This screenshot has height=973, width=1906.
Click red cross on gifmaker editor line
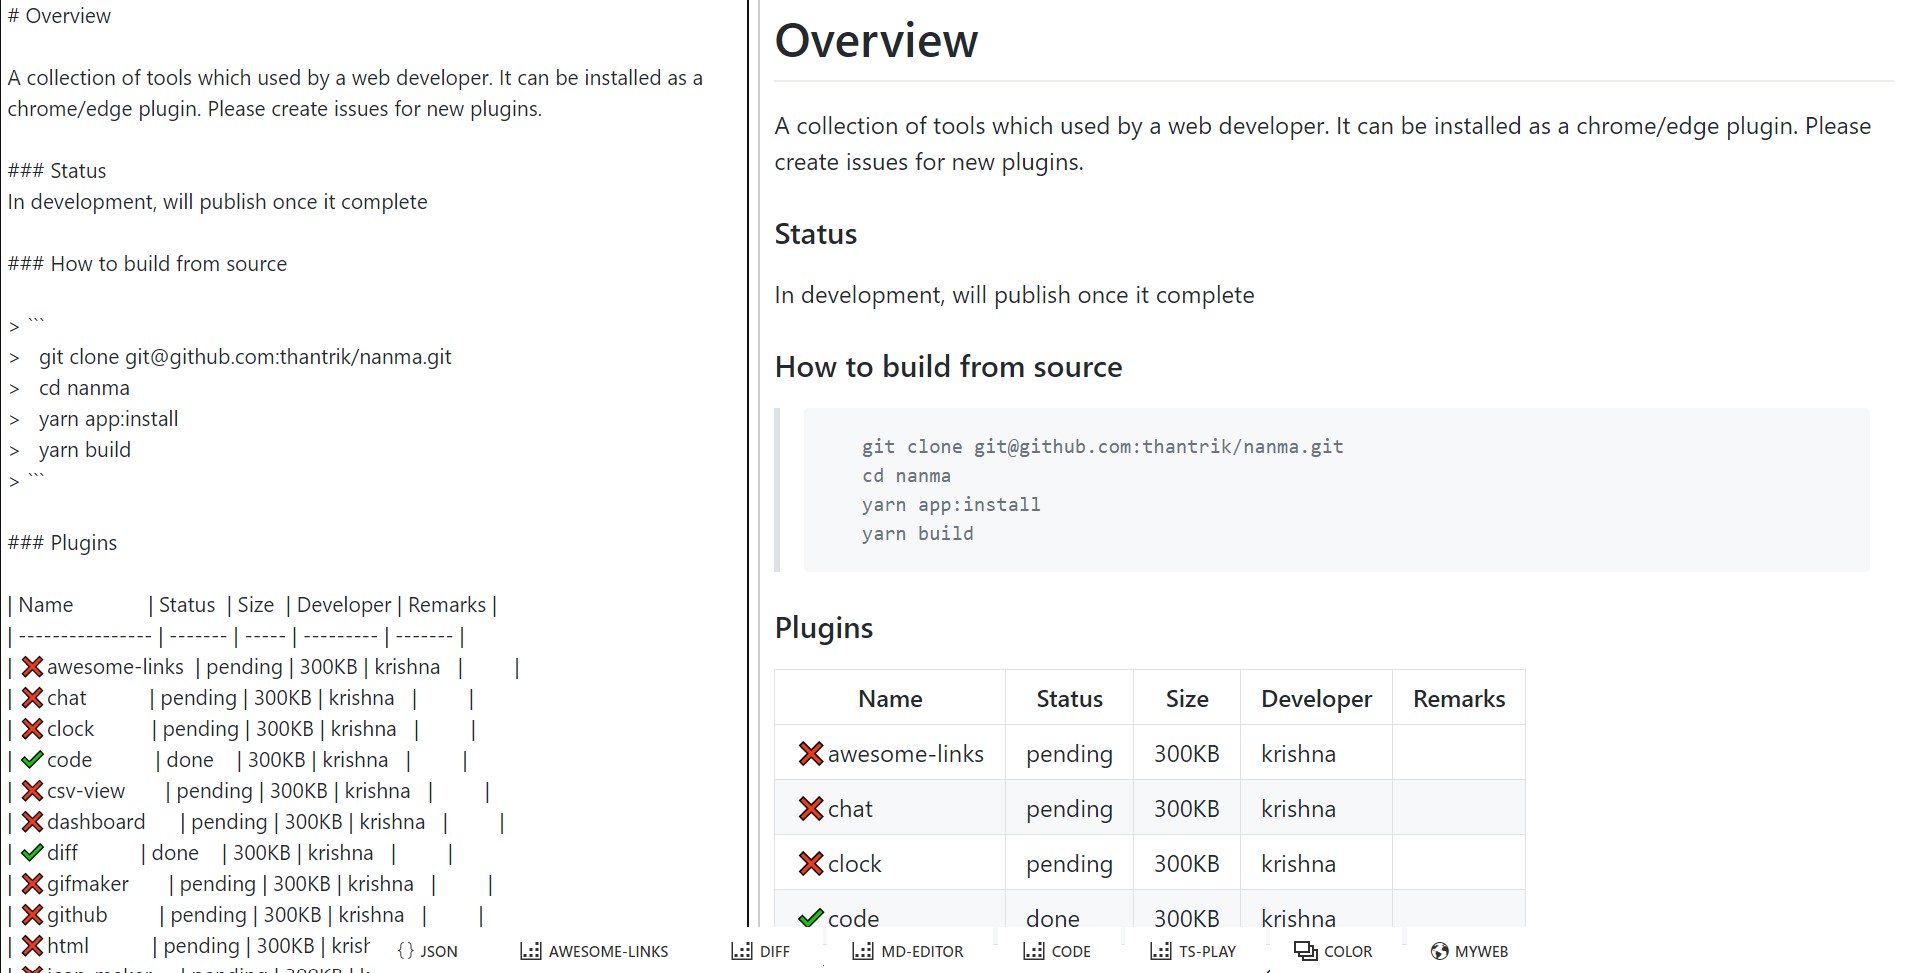click(x=32, y=884)
